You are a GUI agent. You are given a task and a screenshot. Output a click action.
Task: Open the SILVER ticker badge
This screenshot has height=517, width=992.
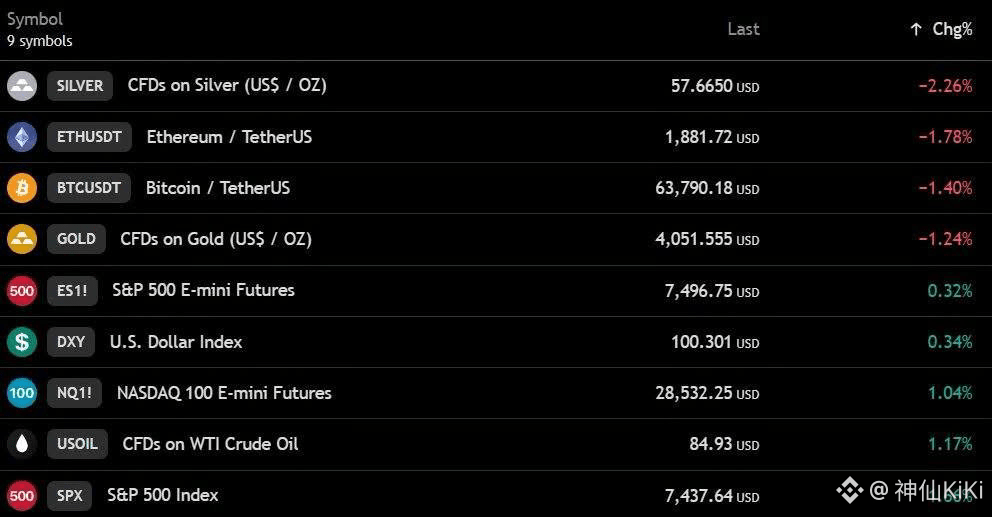pos(80,86)
